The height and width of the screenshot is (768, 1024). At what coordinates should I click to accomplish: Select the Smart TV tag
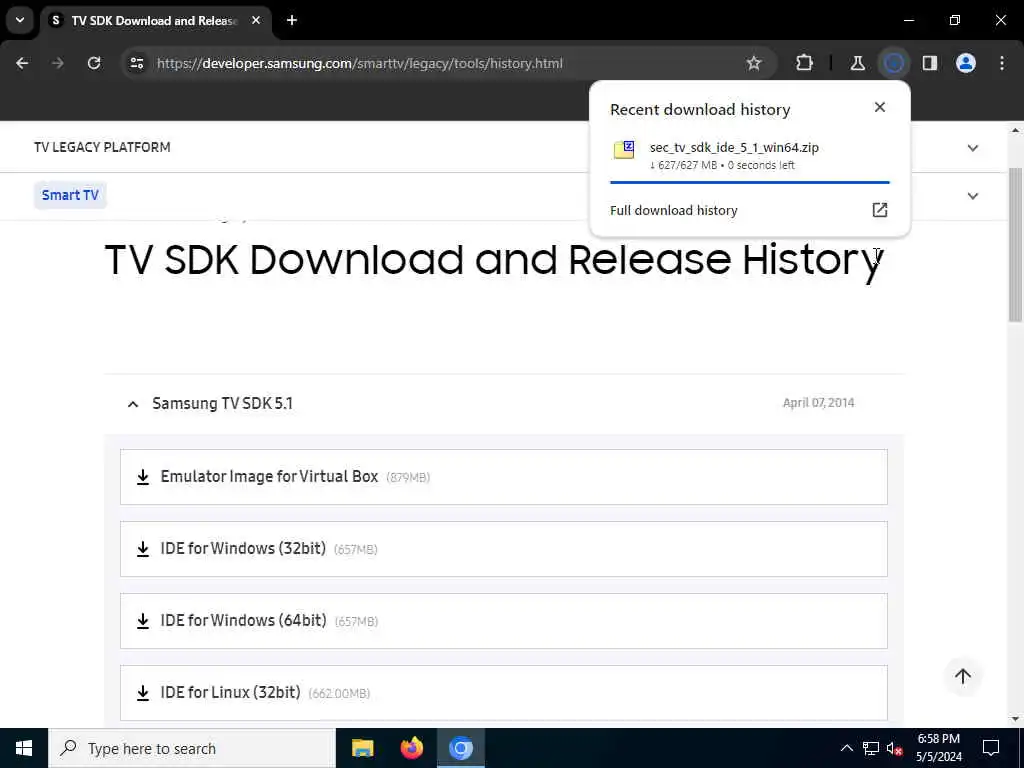click(70, 195)
